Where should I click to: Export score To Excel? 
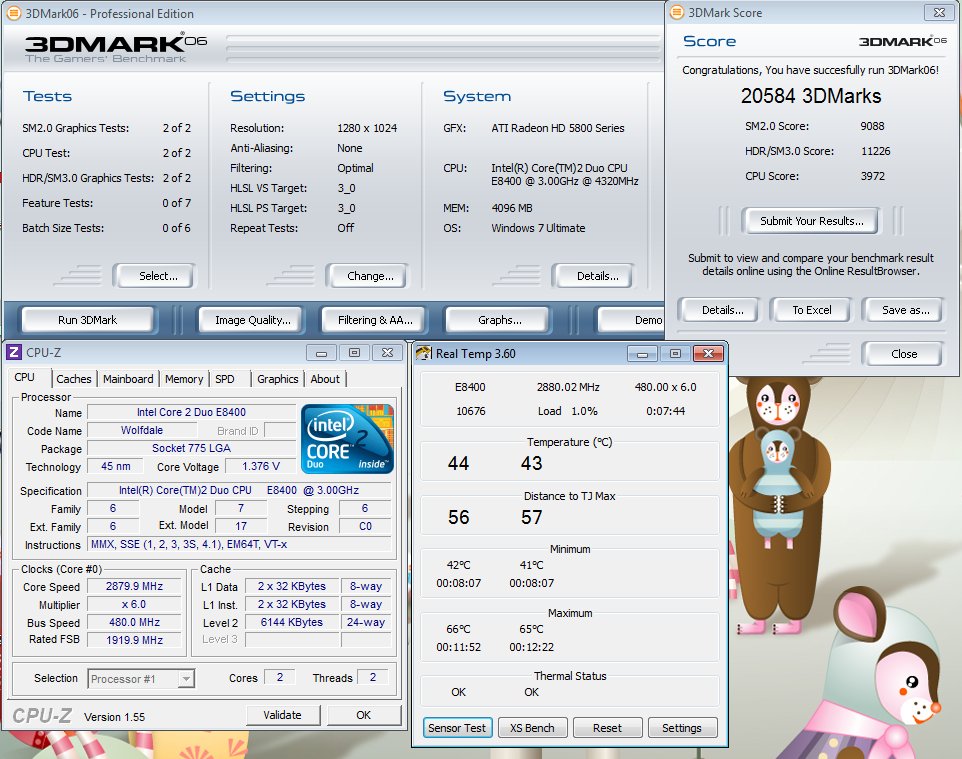[x=811, y=310]
